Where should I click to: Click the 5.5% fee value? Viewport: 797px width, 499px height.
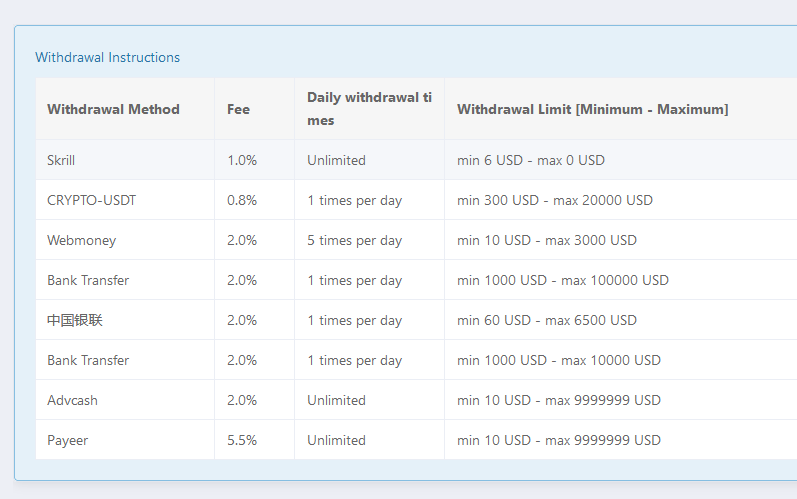pyautogui.click(x=242, y=440)
